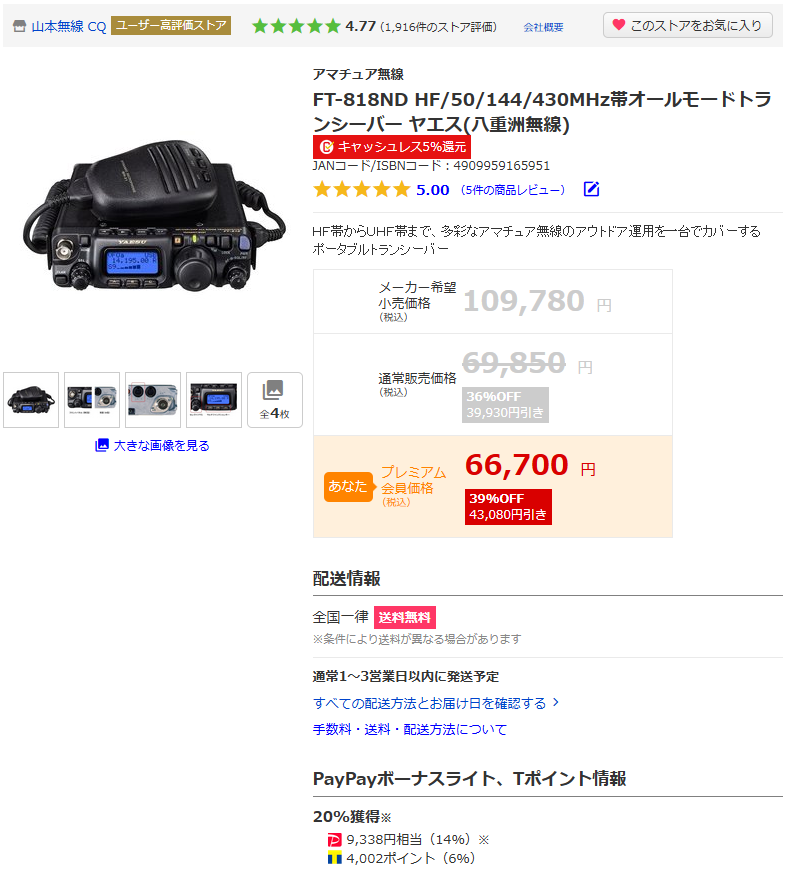Select the first radio-with-microphone thumbnail
This screenshot has height=870, width=785.
(31, 399)
